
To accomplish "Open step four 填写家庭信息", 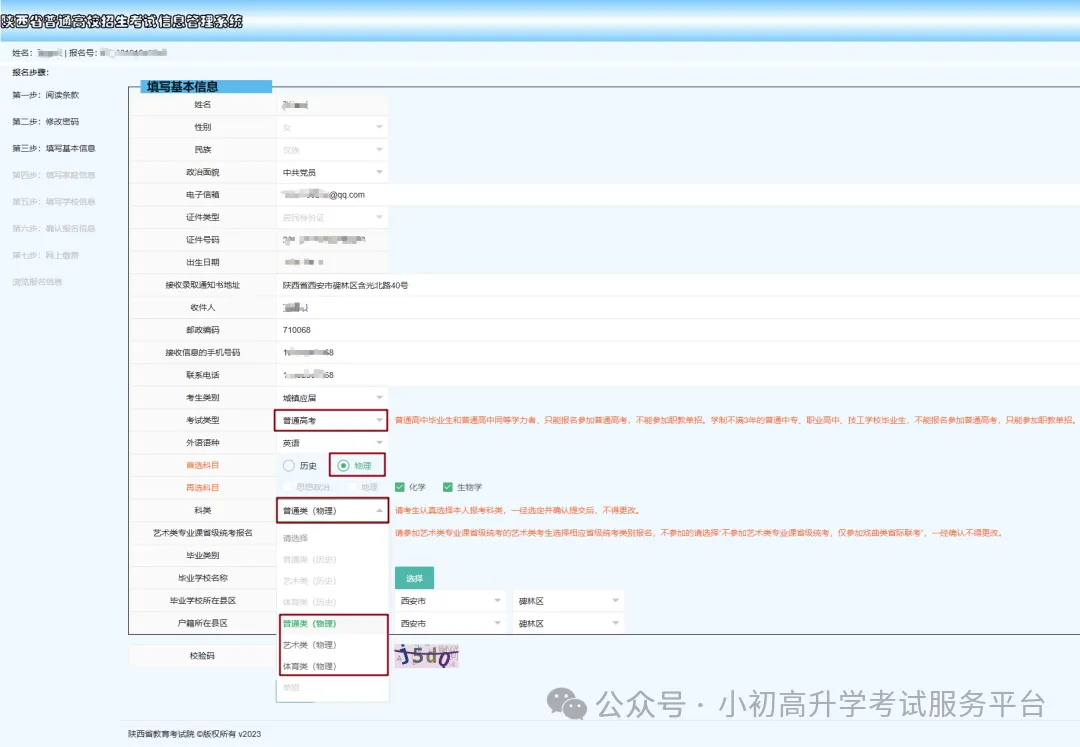I will click(x=54, y=176).
